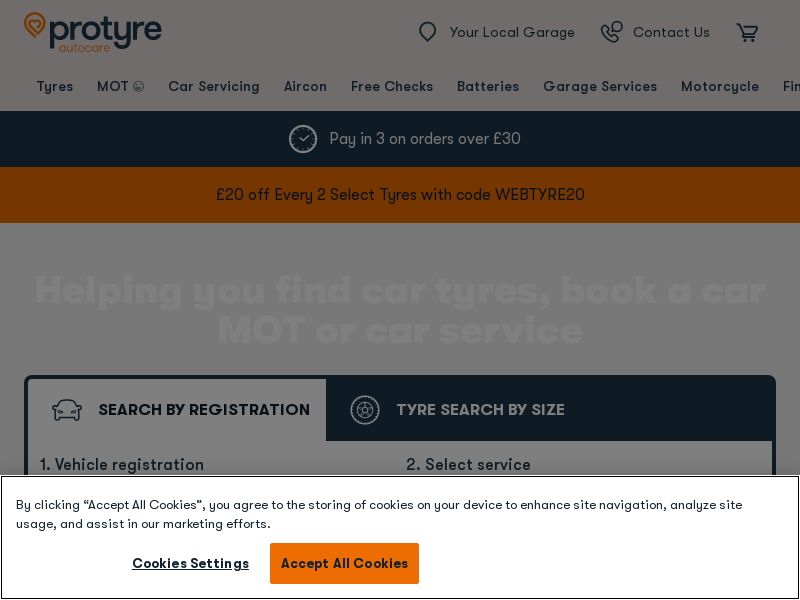Click the Contact Us link
Image resolution: width=800 pixels, height=600 pixels.
pos(671,32)
